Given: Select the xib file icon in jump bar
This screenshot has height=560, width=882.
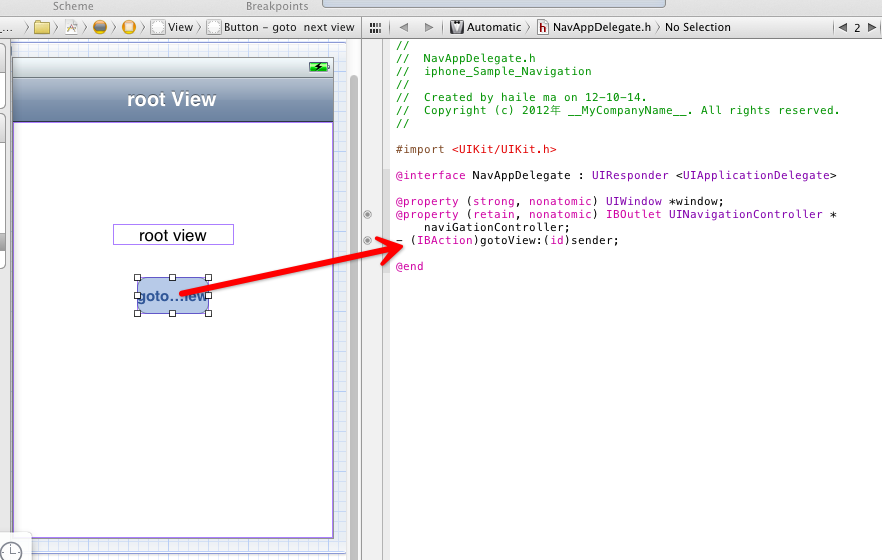Looking at the screenshot, I should (71, 27).
